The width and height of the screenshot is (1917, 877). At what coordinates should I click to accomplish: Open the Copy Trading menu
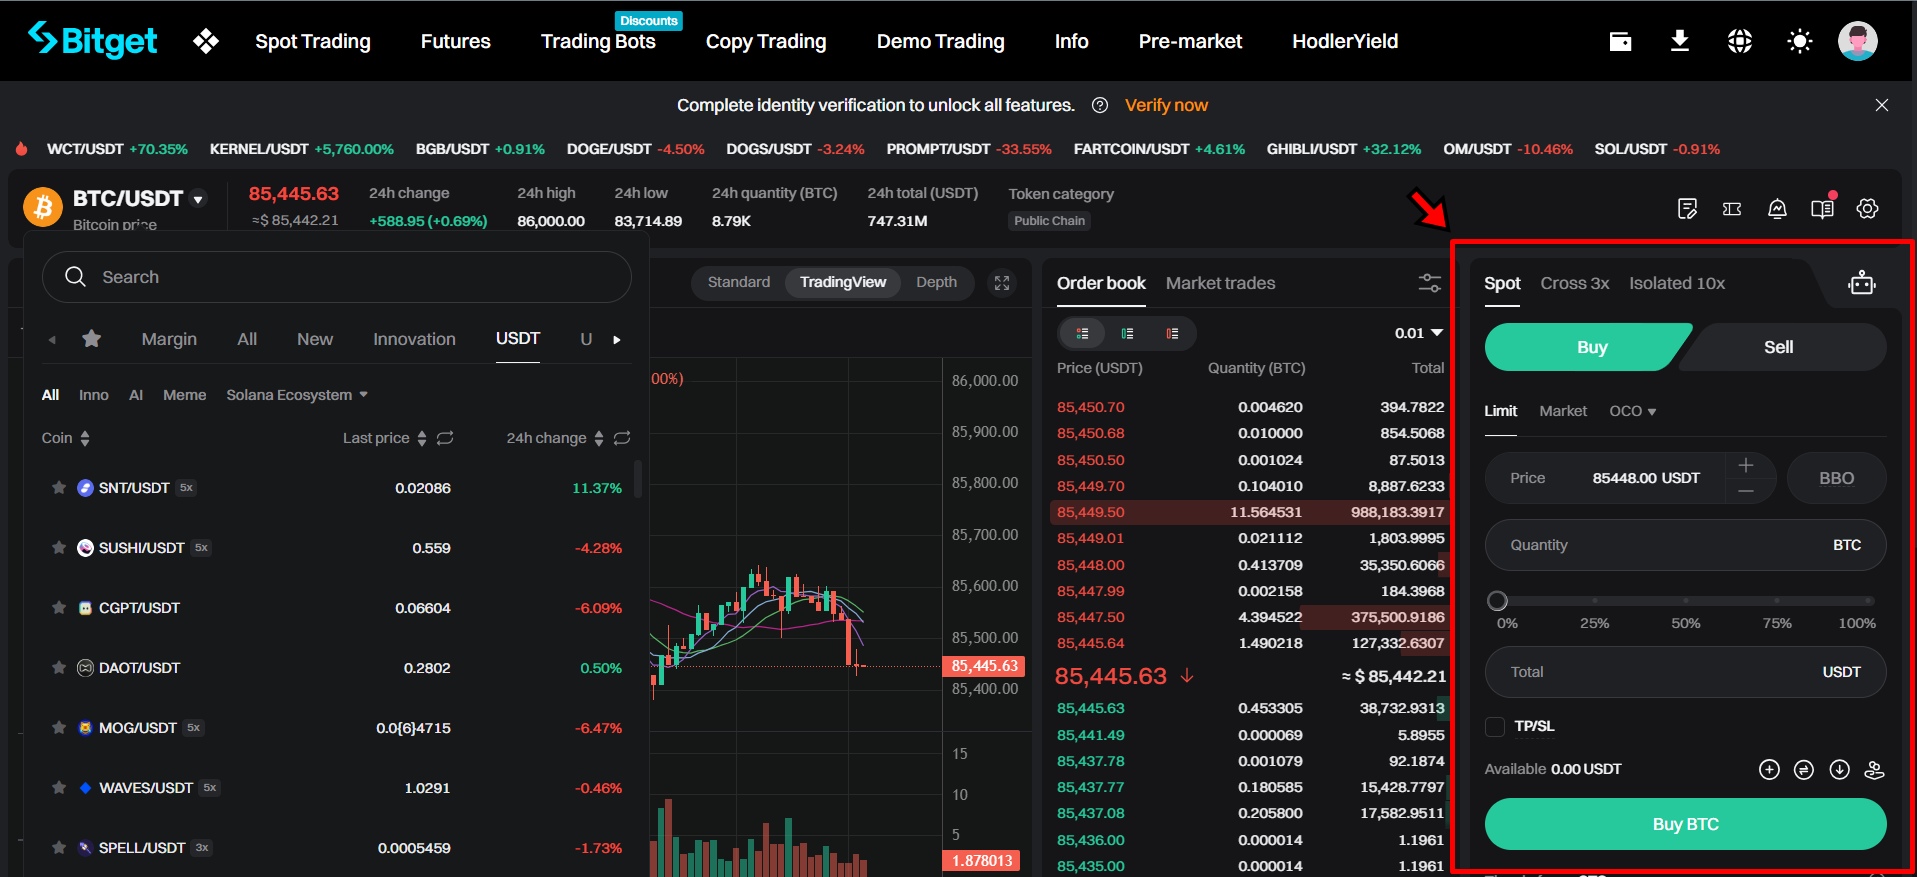(x=766, y=41)
